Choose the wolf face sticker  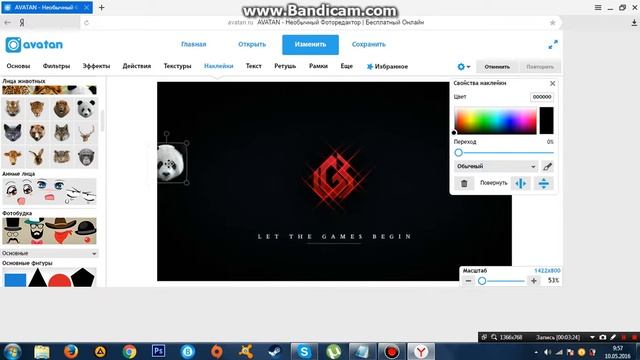coord(62,133)
